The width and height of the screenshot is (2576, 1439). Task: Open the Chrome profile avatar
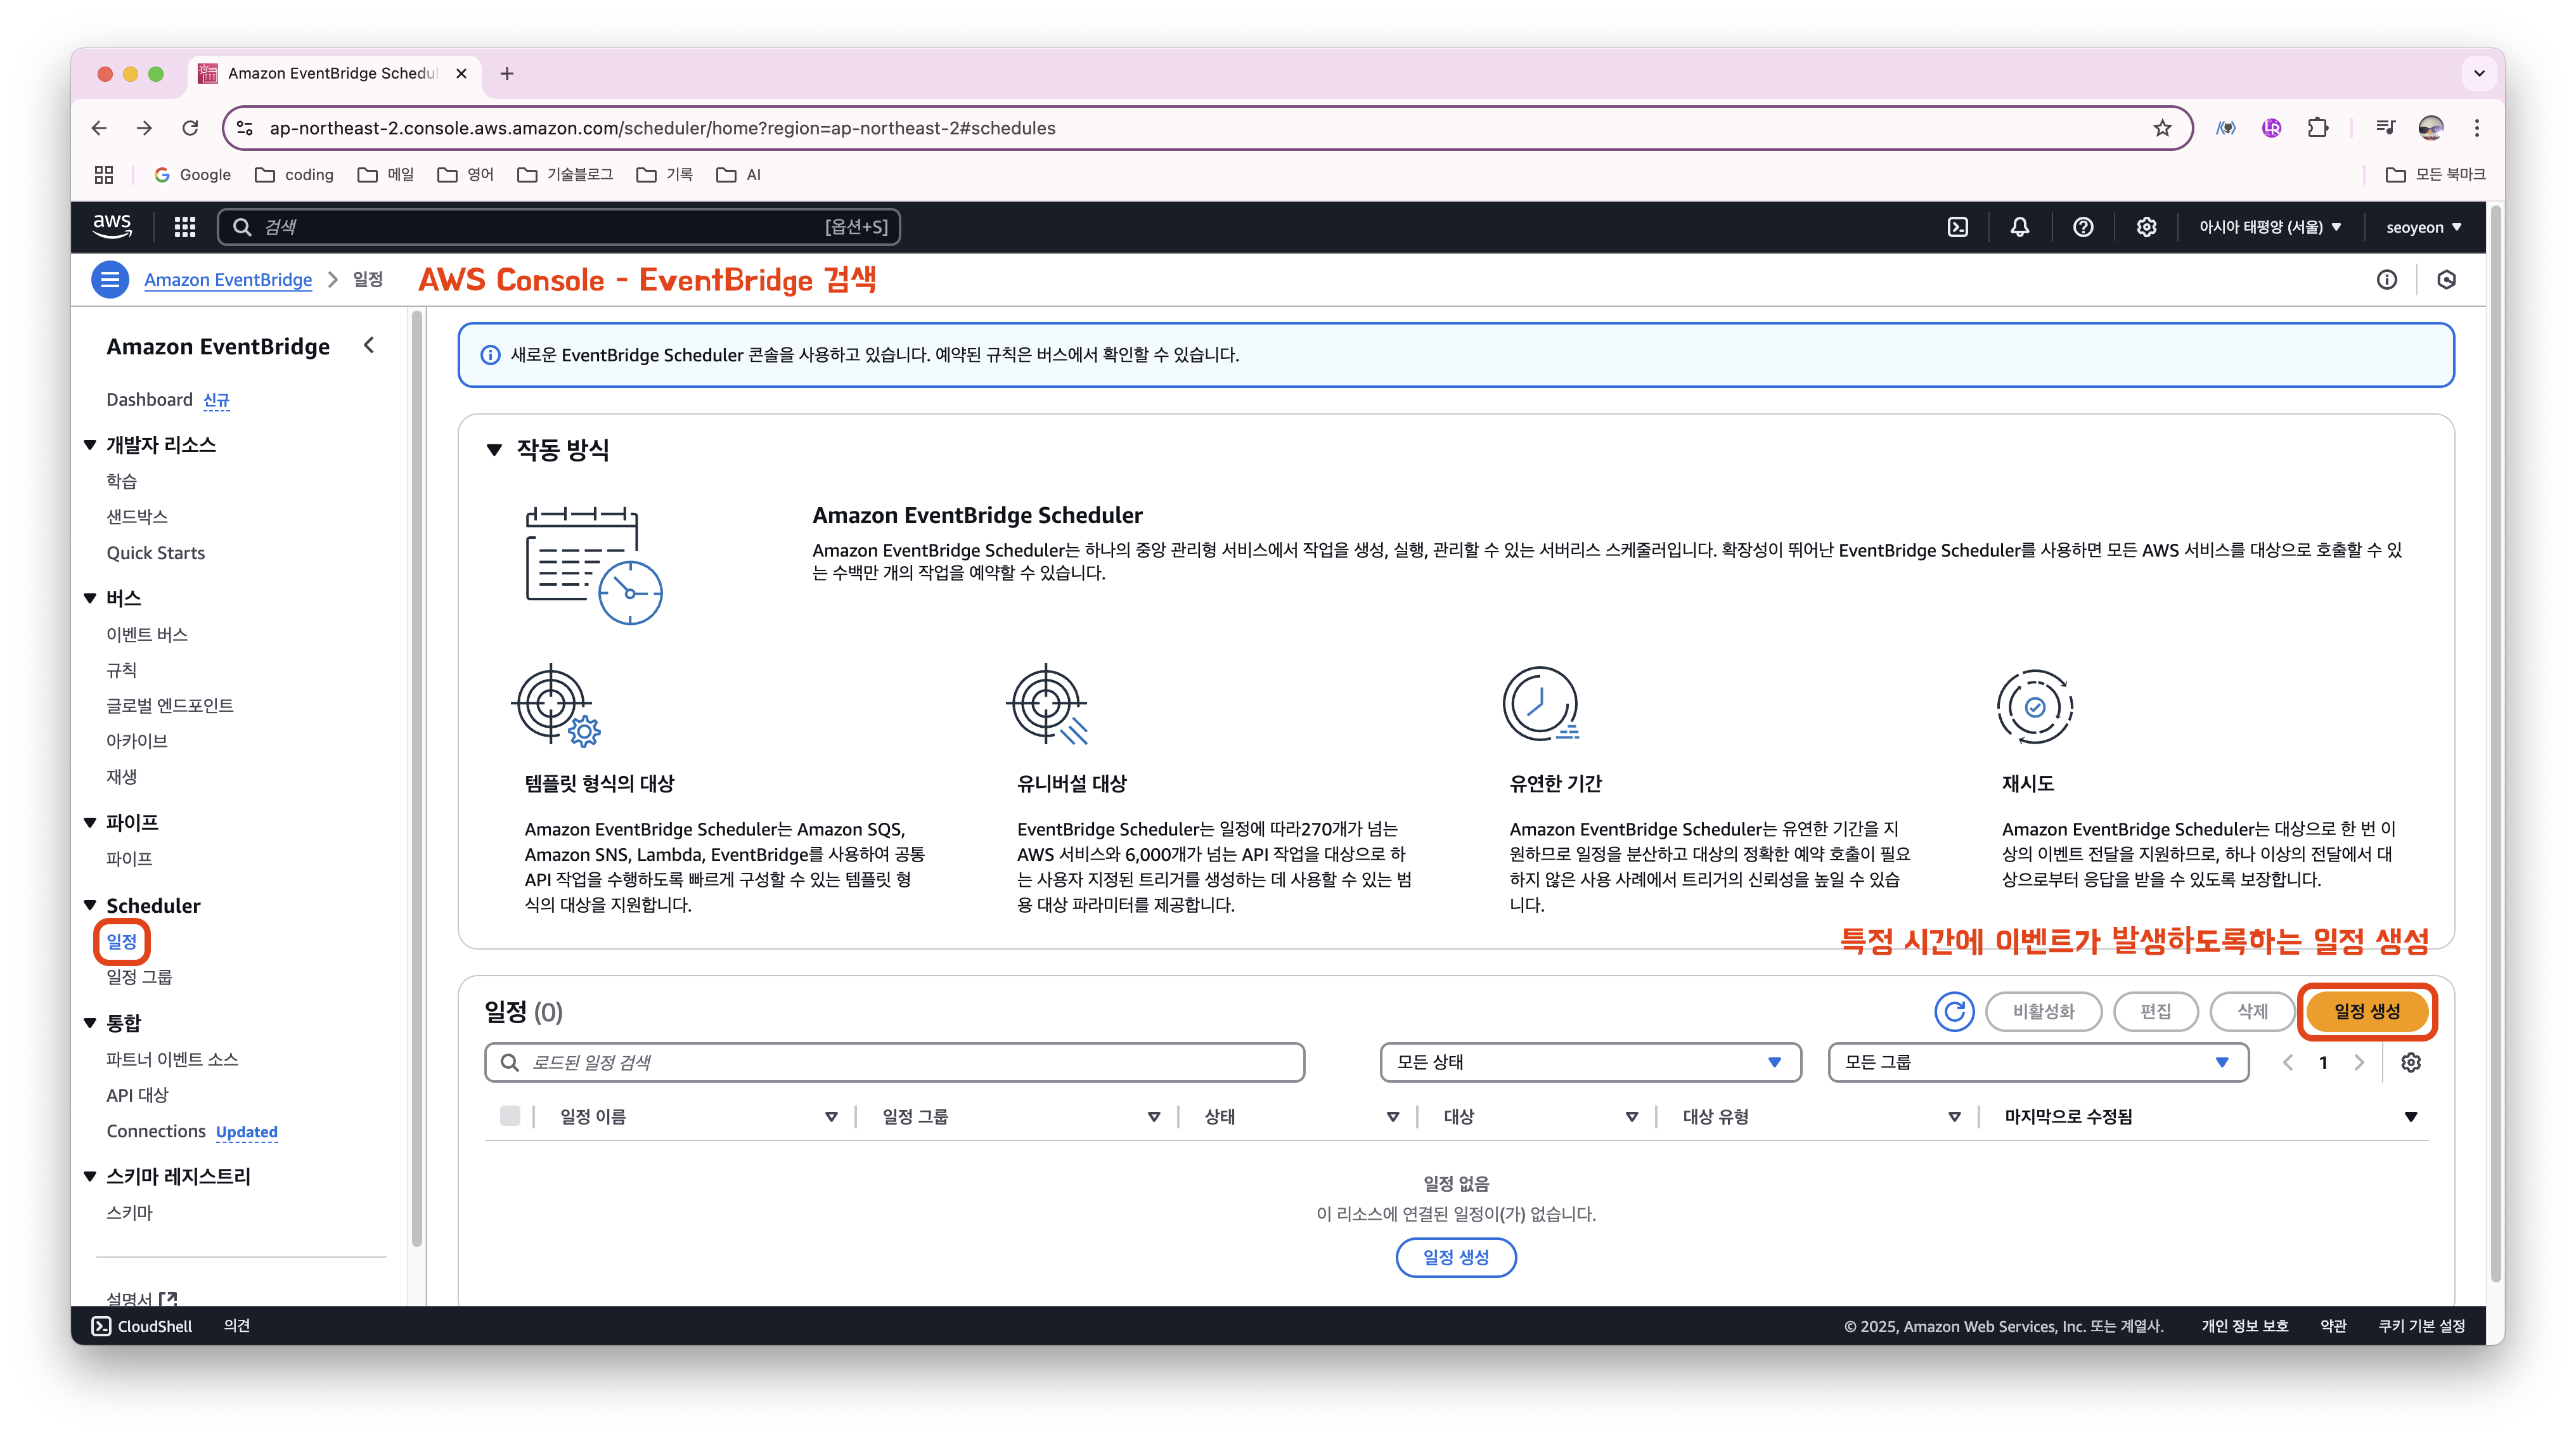pyautogui.click(x=2430, y=128)
